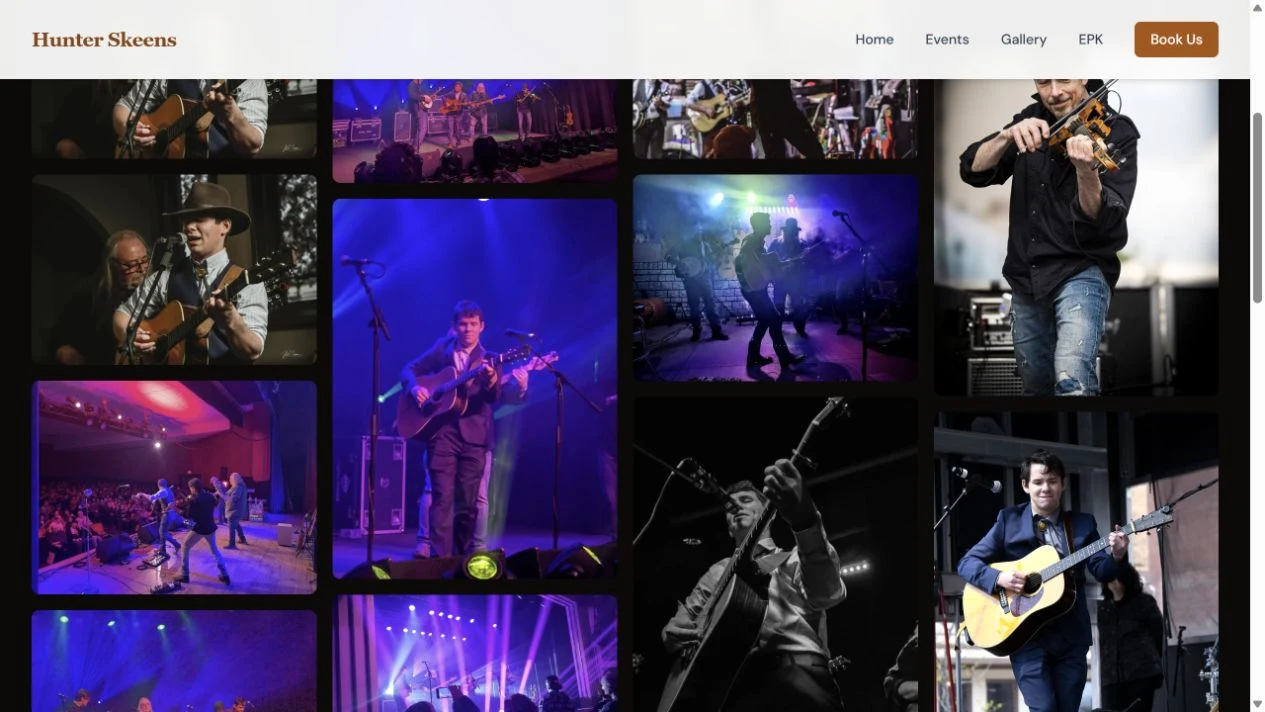Open the fiddle player in black shirt photo
1265x712 pixels.
pyautogui.click(x=1076, y=237)
